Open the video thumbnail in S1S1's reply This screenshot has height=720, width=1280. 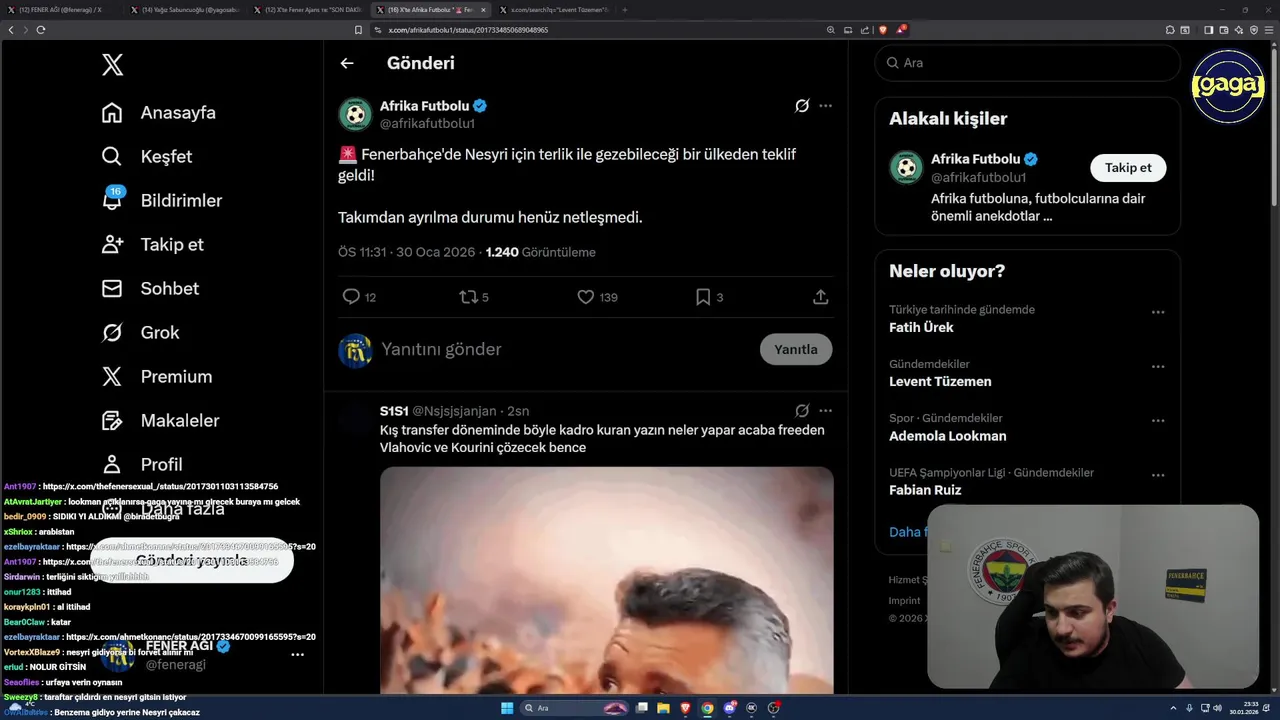pos(607,580)
